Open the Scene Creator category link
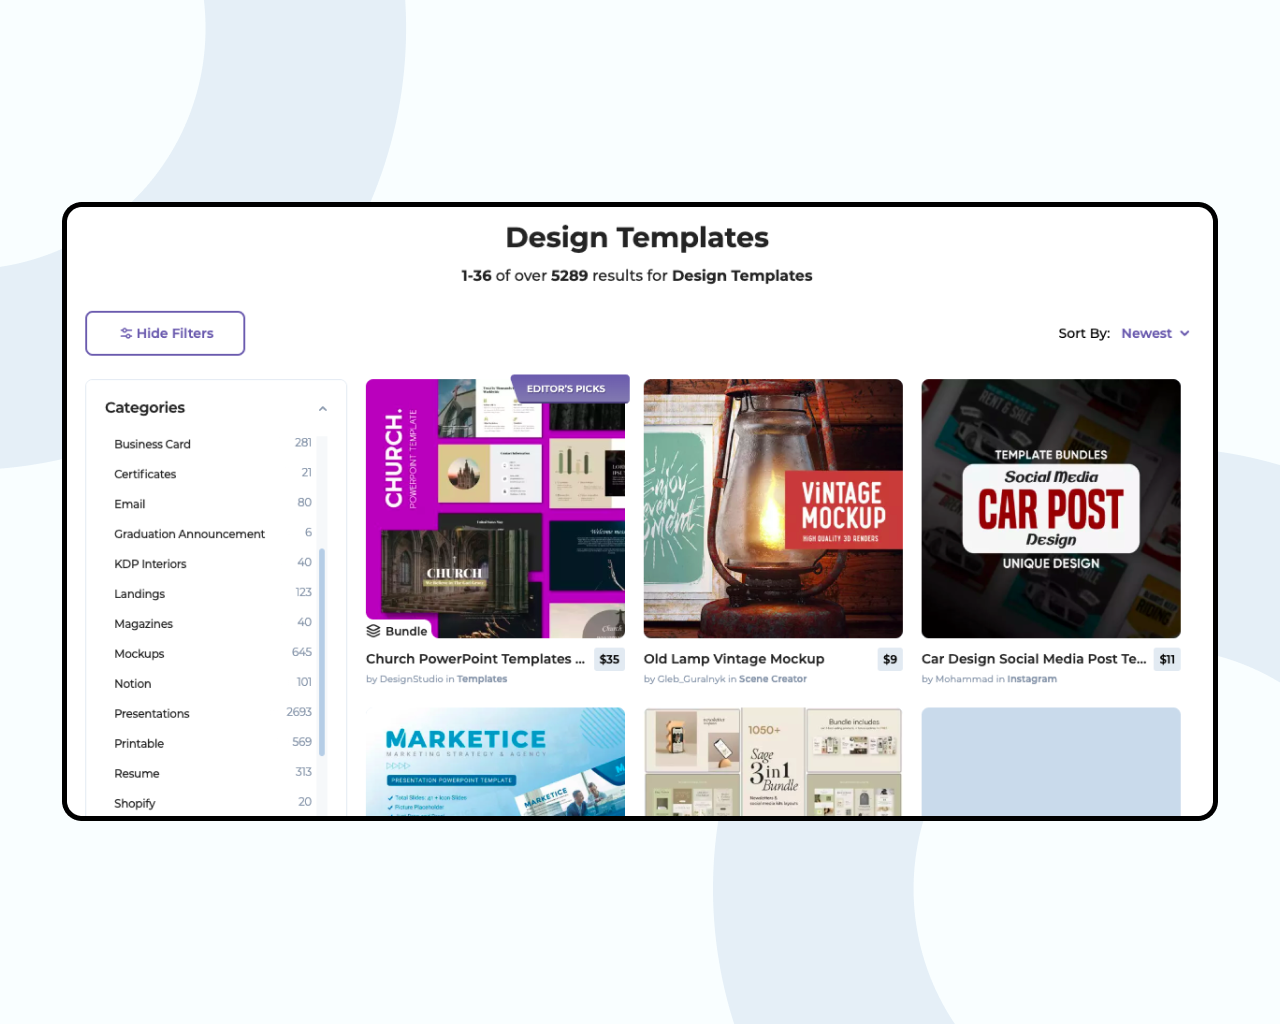The height and width of the screenshot is (1024, 1280). [773, 679]
